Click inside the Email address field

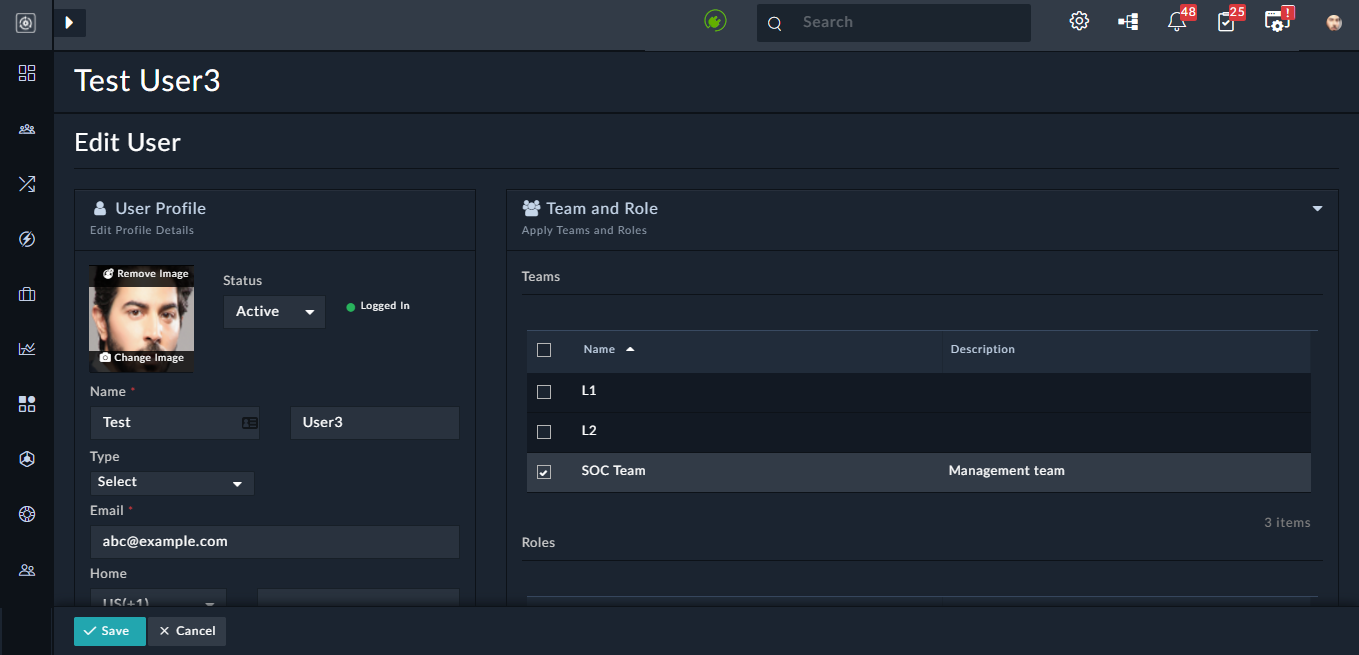click(274, 541)
